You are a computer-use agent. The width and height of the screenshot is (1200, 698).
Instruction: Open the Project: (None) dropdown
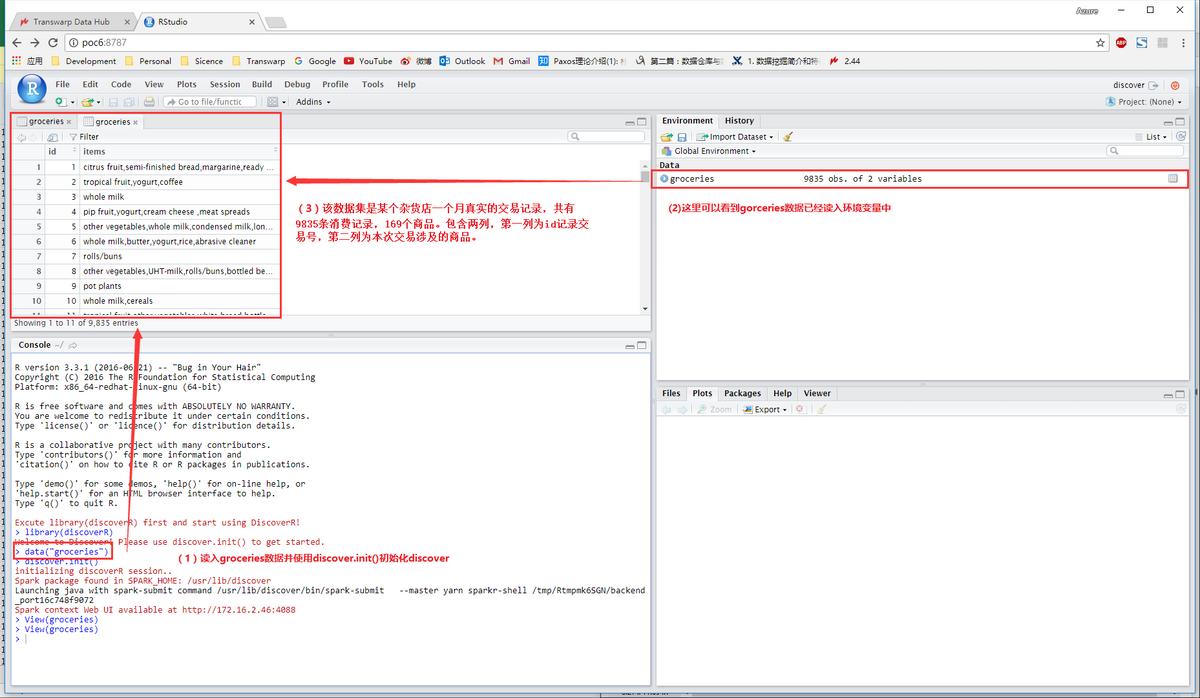(1144, 102)
